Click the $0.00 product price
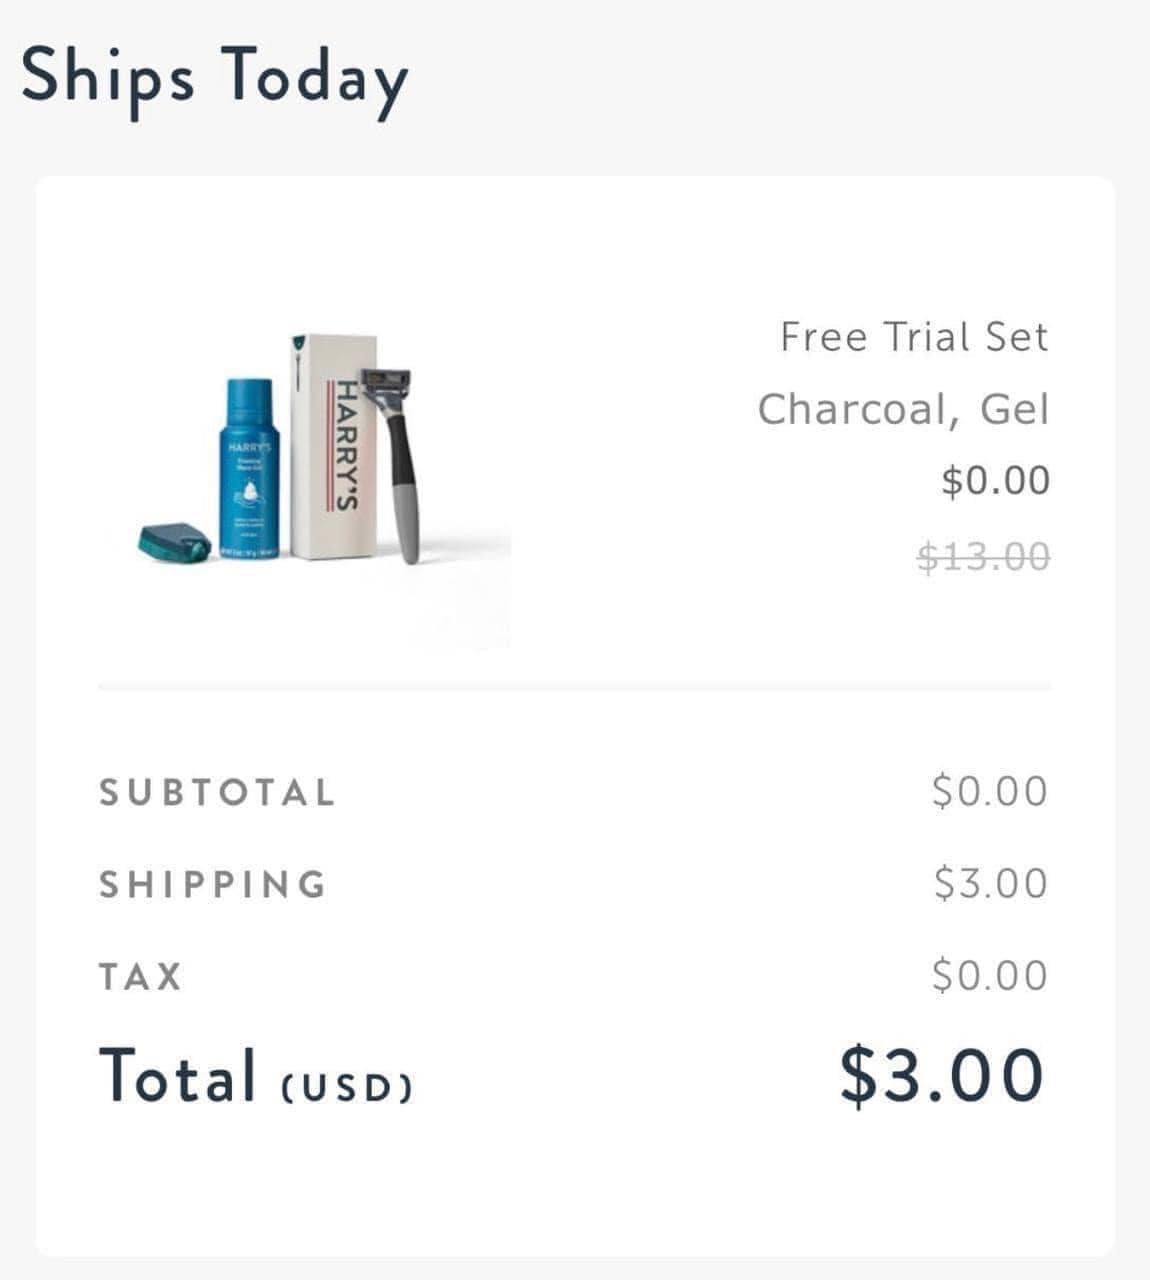The height and width of the screenshot is (1280, 1150). click(995, 481)
